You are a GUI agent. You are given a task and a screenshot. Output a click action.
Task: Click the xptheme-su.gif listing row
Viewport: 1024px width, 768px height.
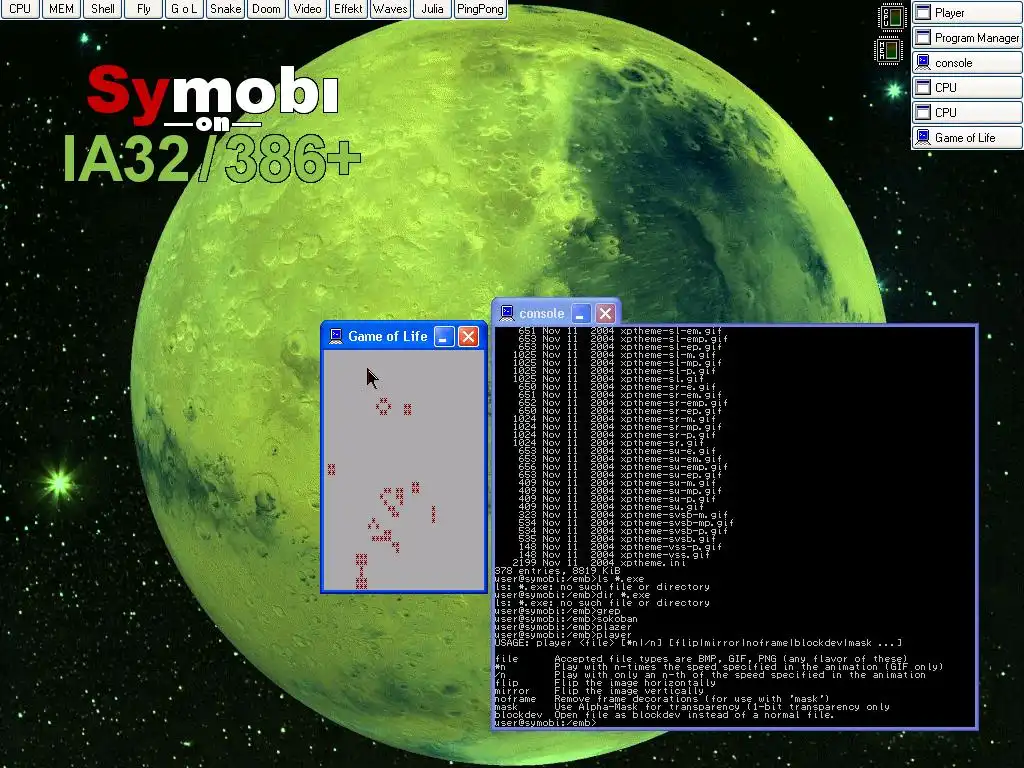(611, 507)
